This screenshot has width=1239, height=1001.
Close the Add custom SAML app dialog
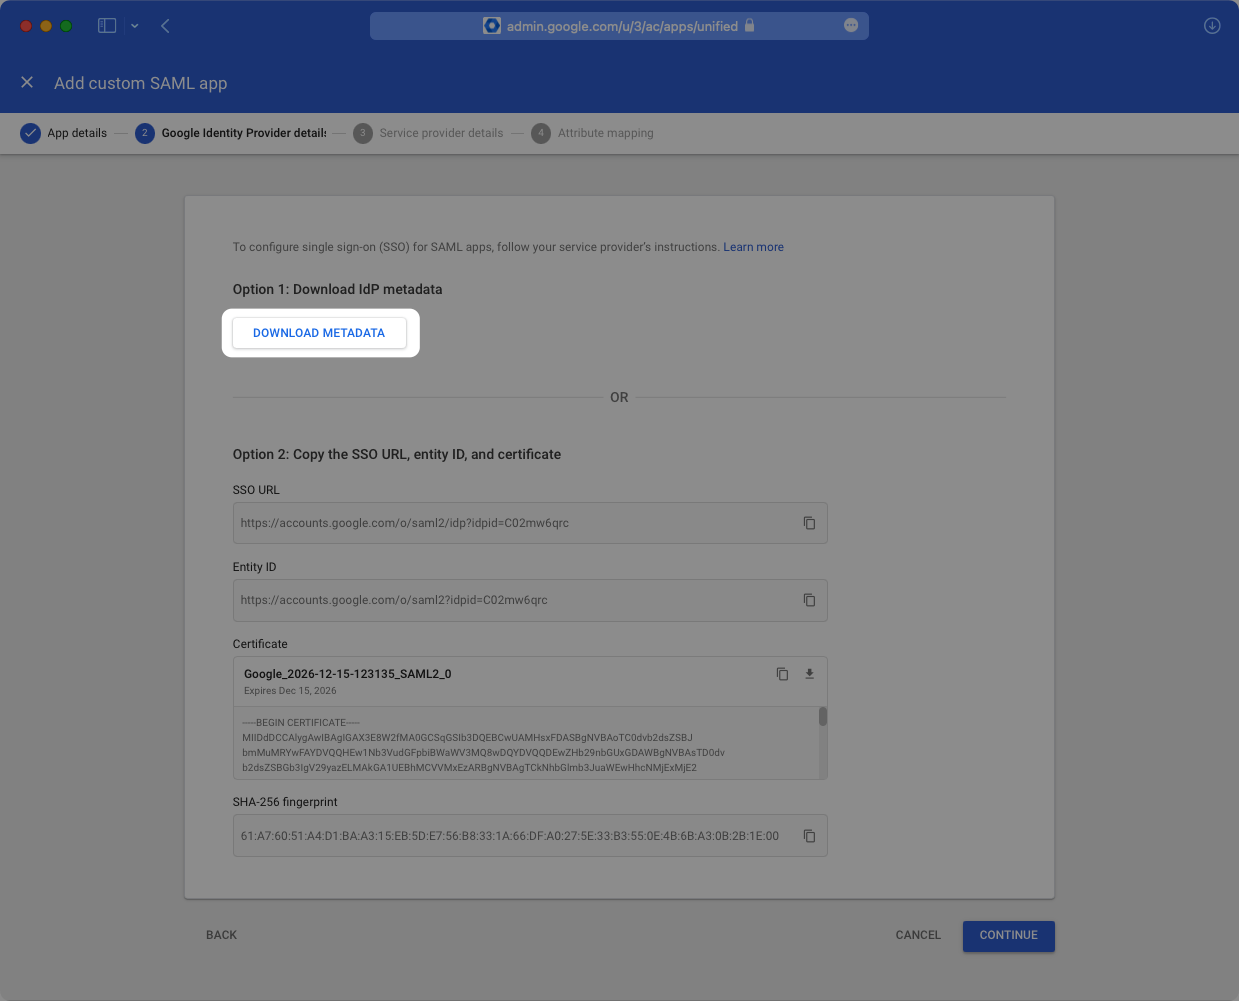[x=27, y=83]
